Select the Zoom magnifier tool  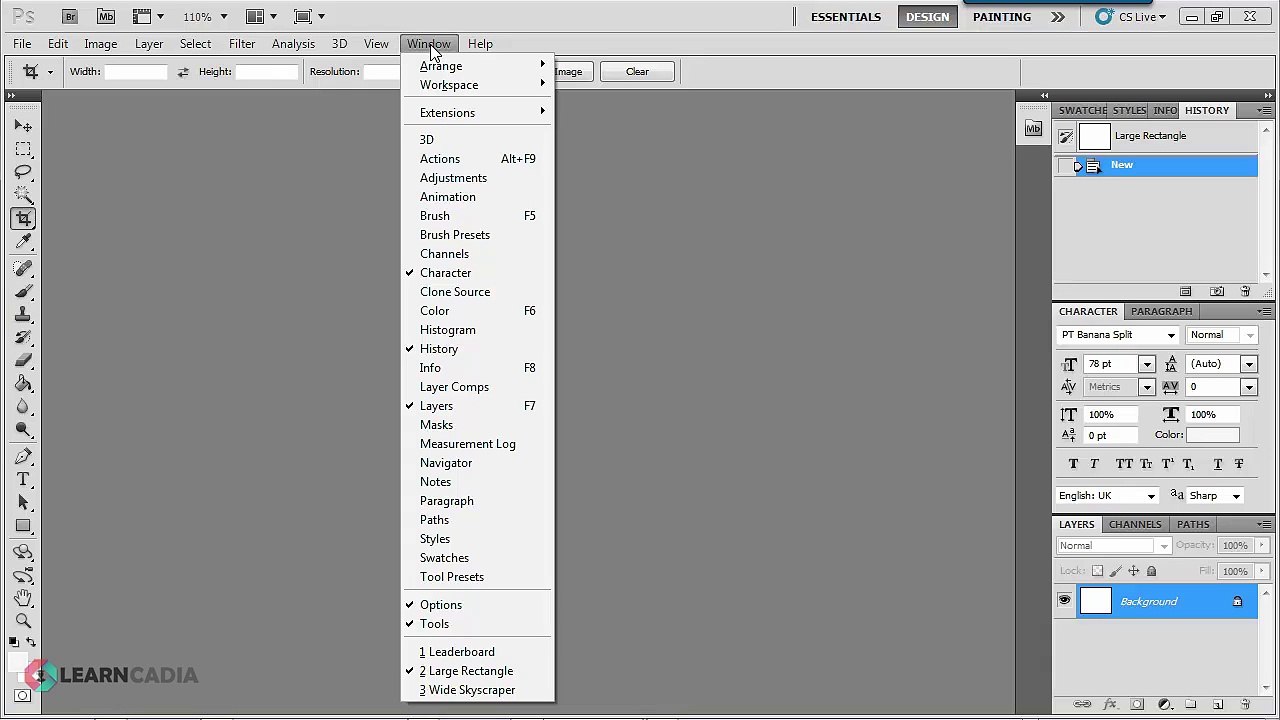[x=23, y=620]
